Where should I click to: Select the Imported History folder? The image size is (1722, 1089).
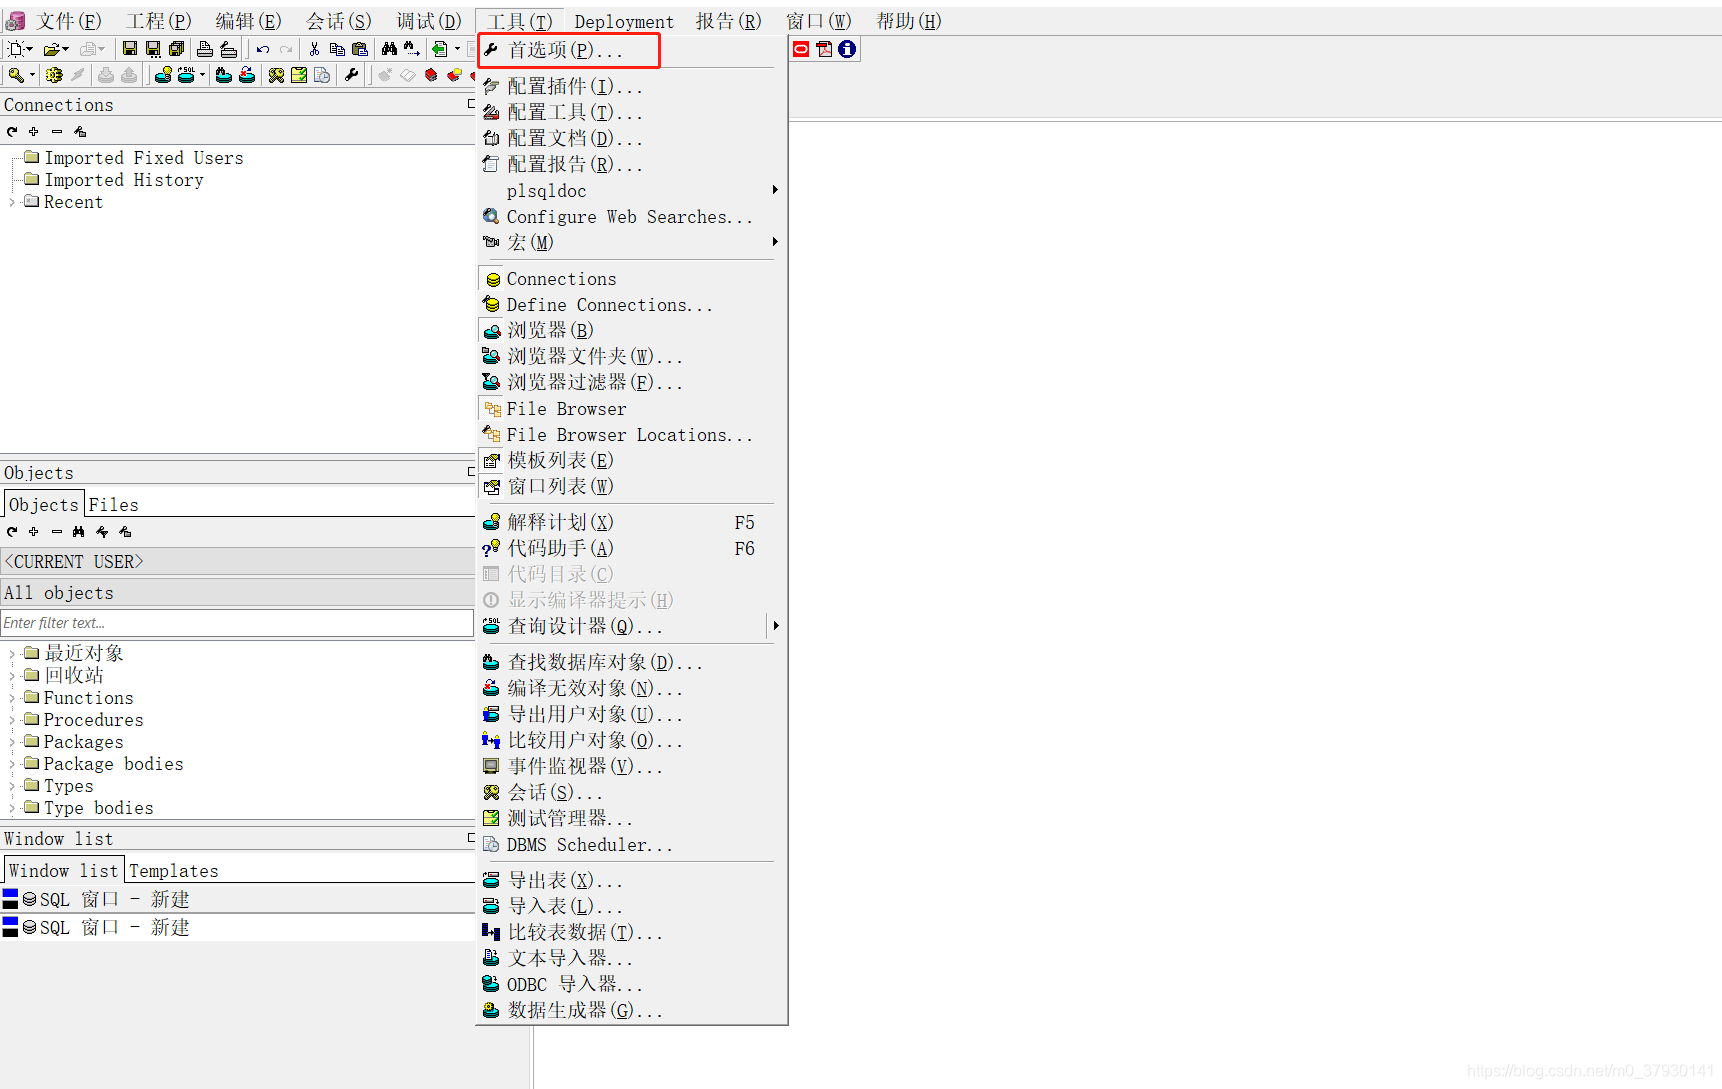tap(124, 180)
